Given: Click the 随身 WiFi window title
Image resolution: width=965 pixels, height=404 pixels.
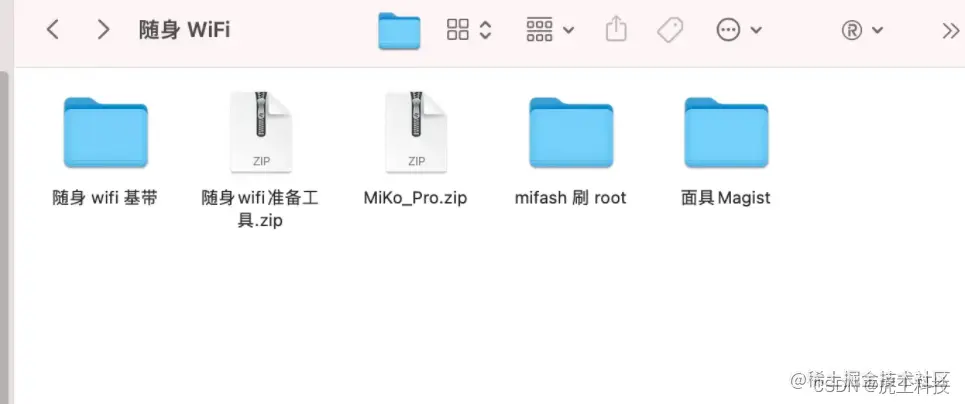Looking at the screenshot, I should click(184, 29).
